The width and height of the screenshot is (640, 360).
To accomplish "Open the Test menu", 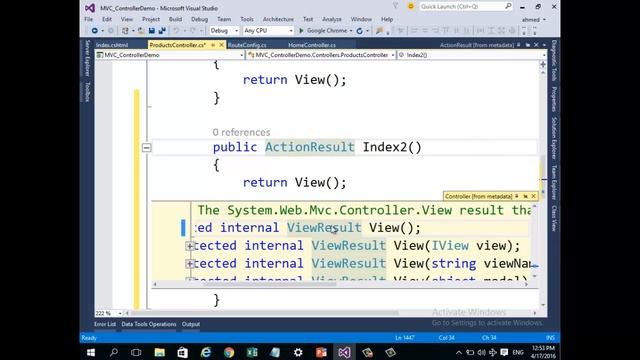I will coord(308,19).
